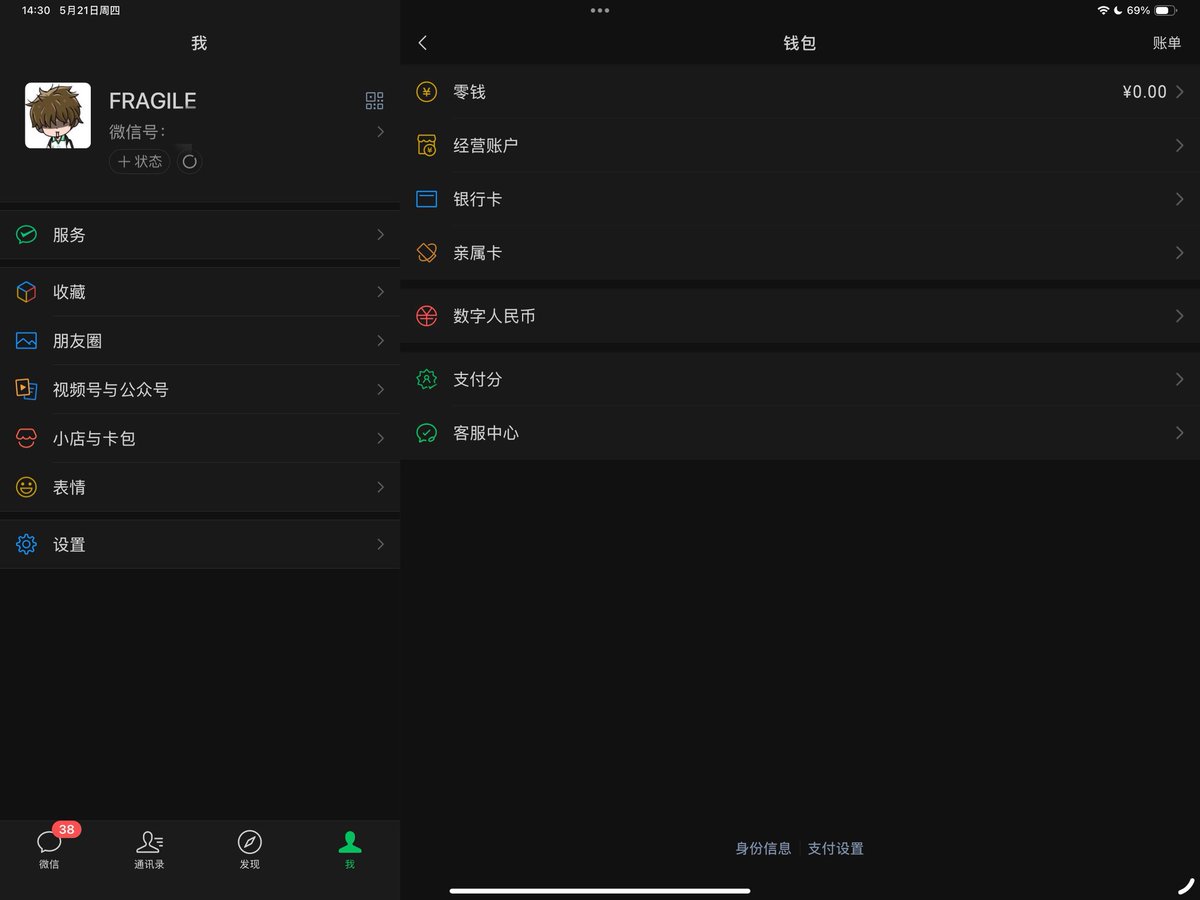Select the 客服中心 label text
Image resolution: width=1200 pixels, height=900 pixels.
point(486,433)
